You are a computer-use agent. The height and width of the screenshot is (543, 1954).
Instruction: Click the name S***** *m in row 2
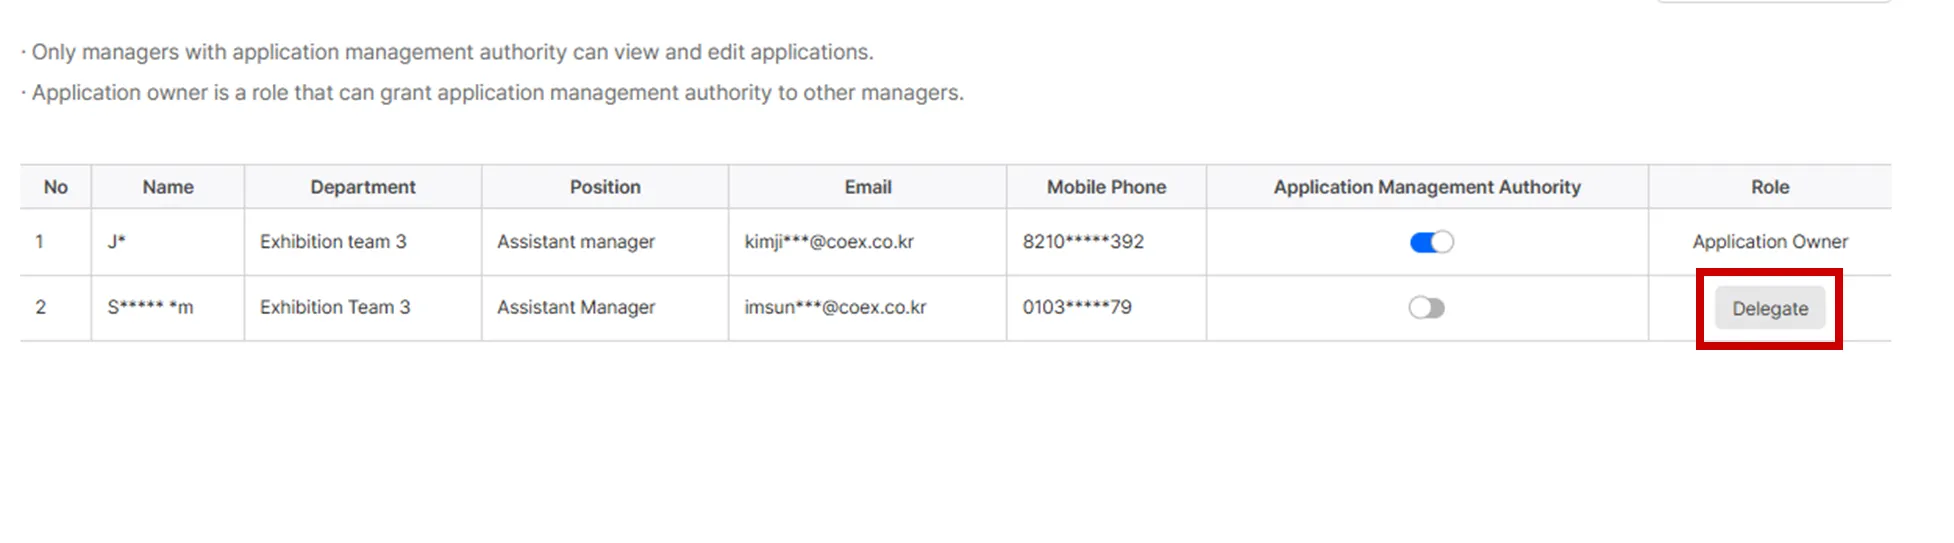point(150,307)
